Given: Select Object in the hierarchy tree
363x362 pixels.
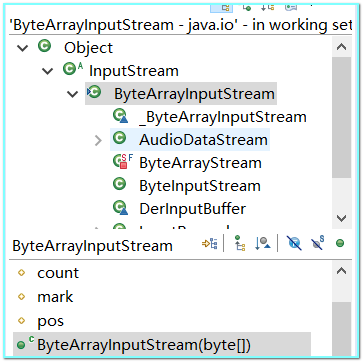Looking at the screenshot, I should 89,48.
